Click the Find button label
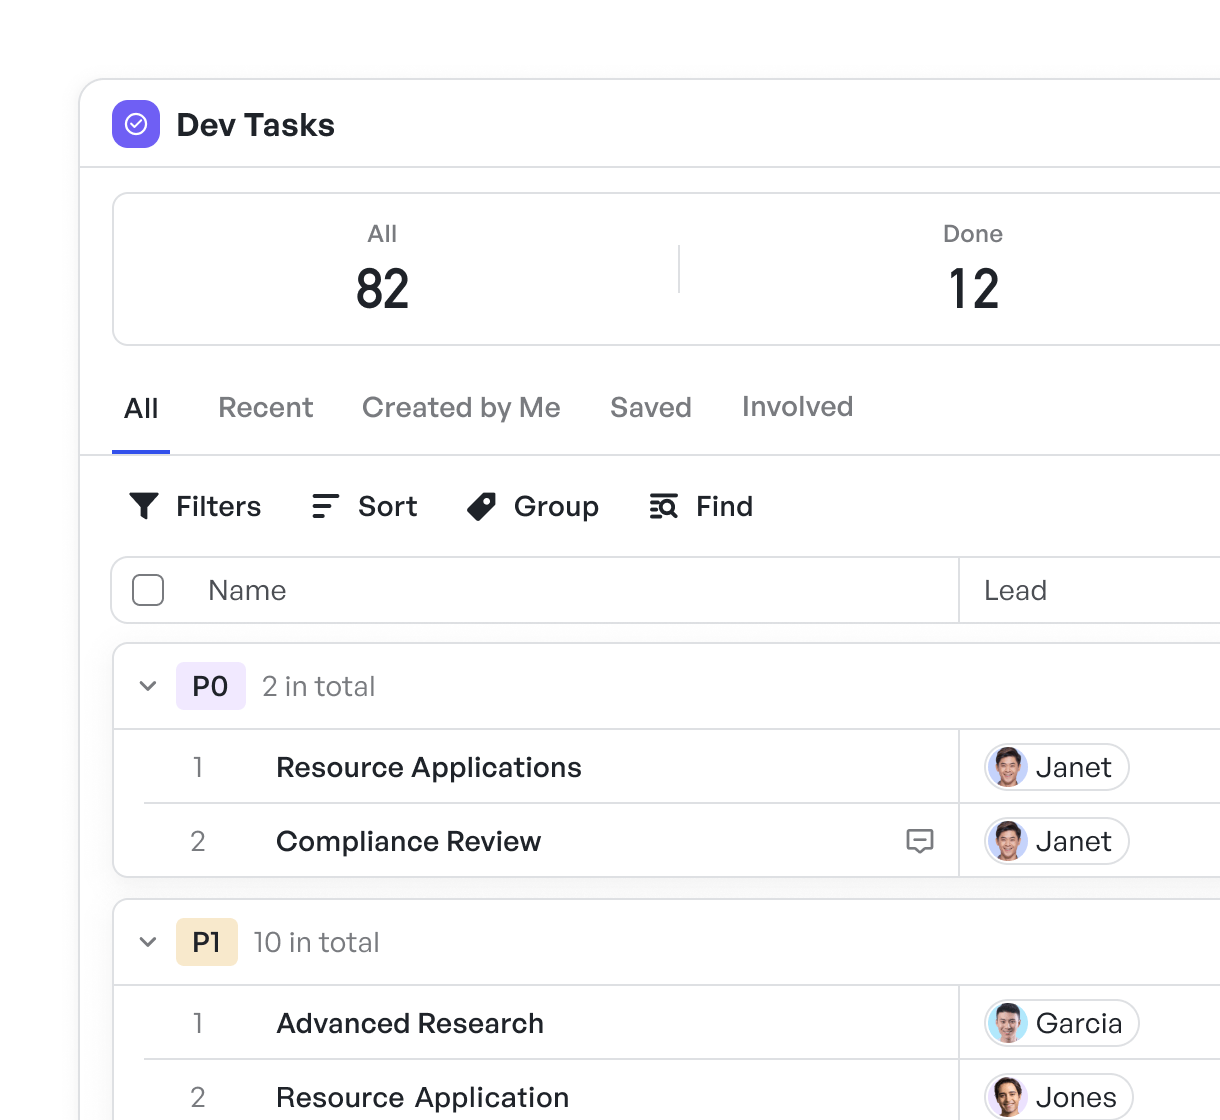 pos(724,506)
